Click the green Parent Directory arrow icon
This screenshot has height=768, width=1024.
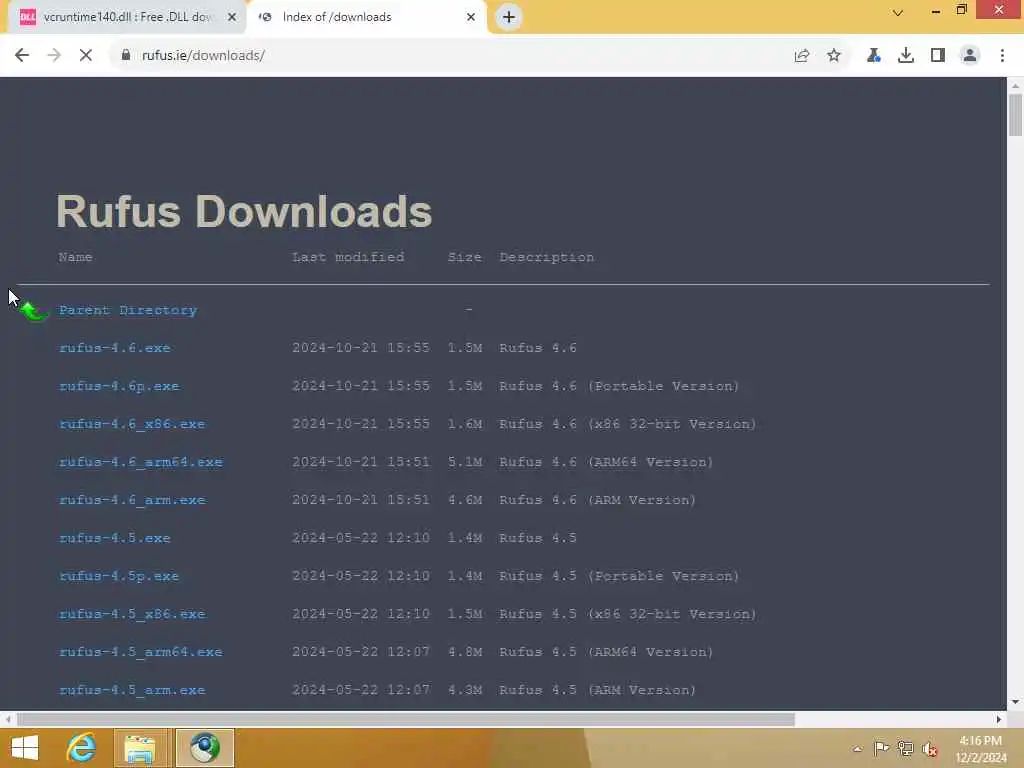tap(35, 311)
